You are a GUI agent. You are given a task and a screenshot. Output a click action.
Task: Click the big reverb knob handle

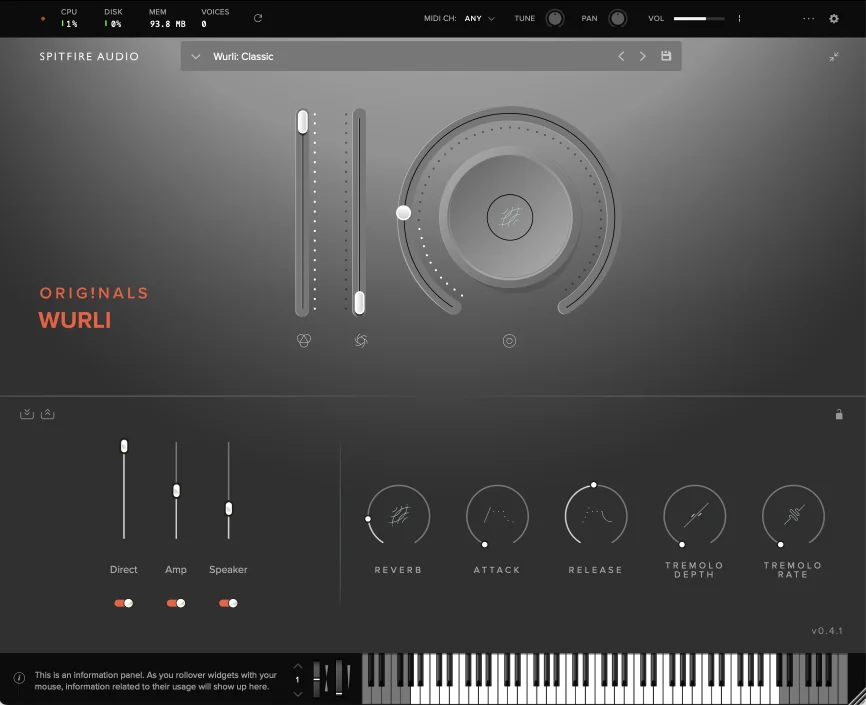coord(404,213)
